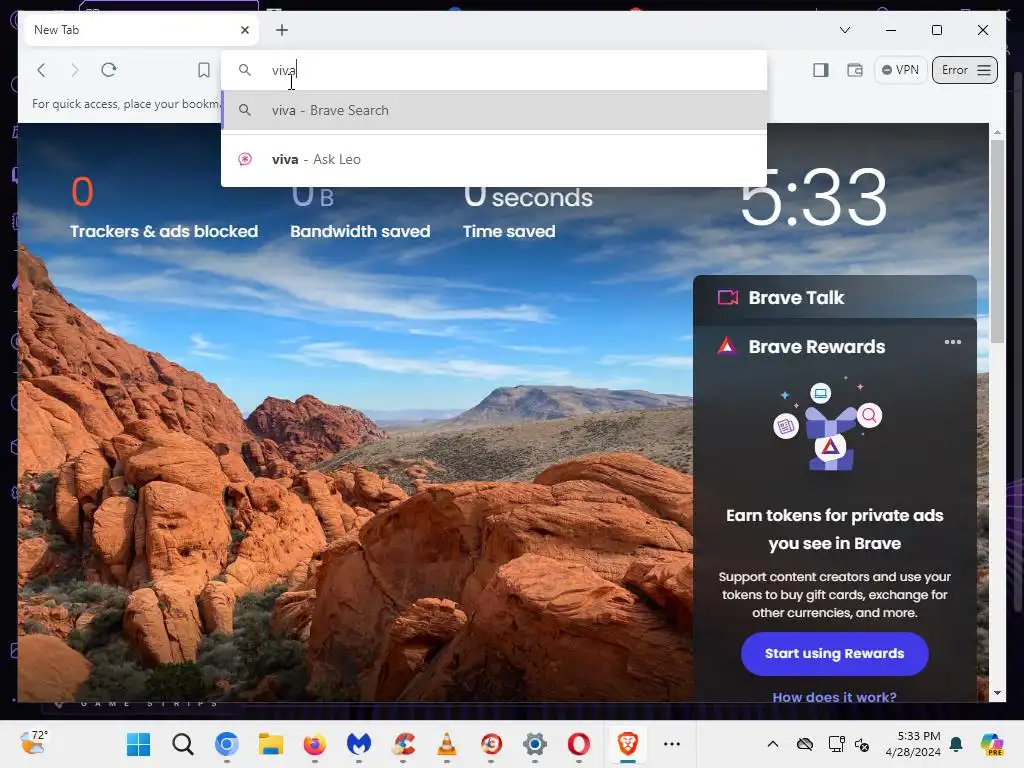Click the scrollbar up arrow
Image resolution: width=1024 pixels, height=768 pixels.
[997, 132]
